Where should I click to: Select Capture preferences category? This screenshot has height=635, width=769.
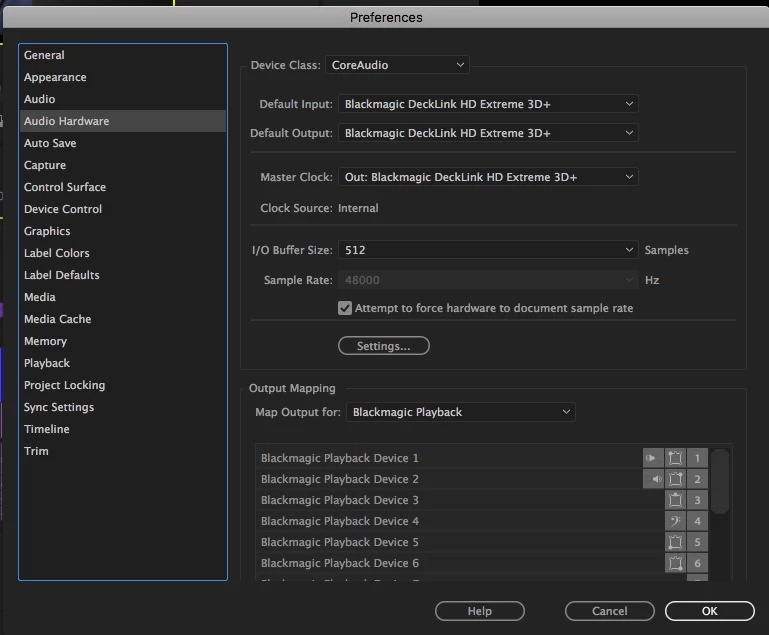123,165
